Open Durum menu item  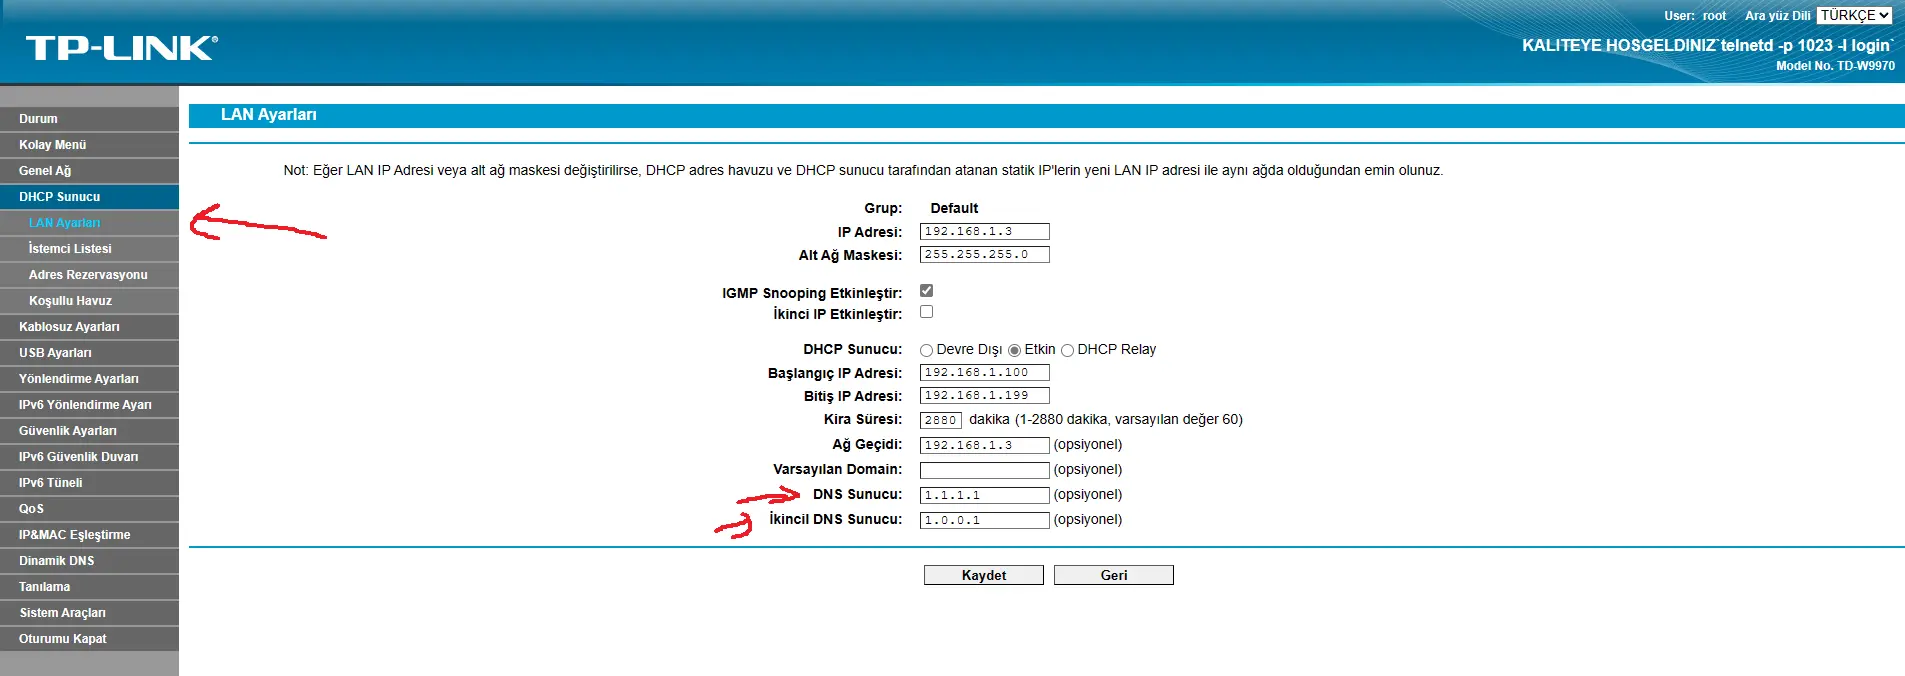[89, 119]
